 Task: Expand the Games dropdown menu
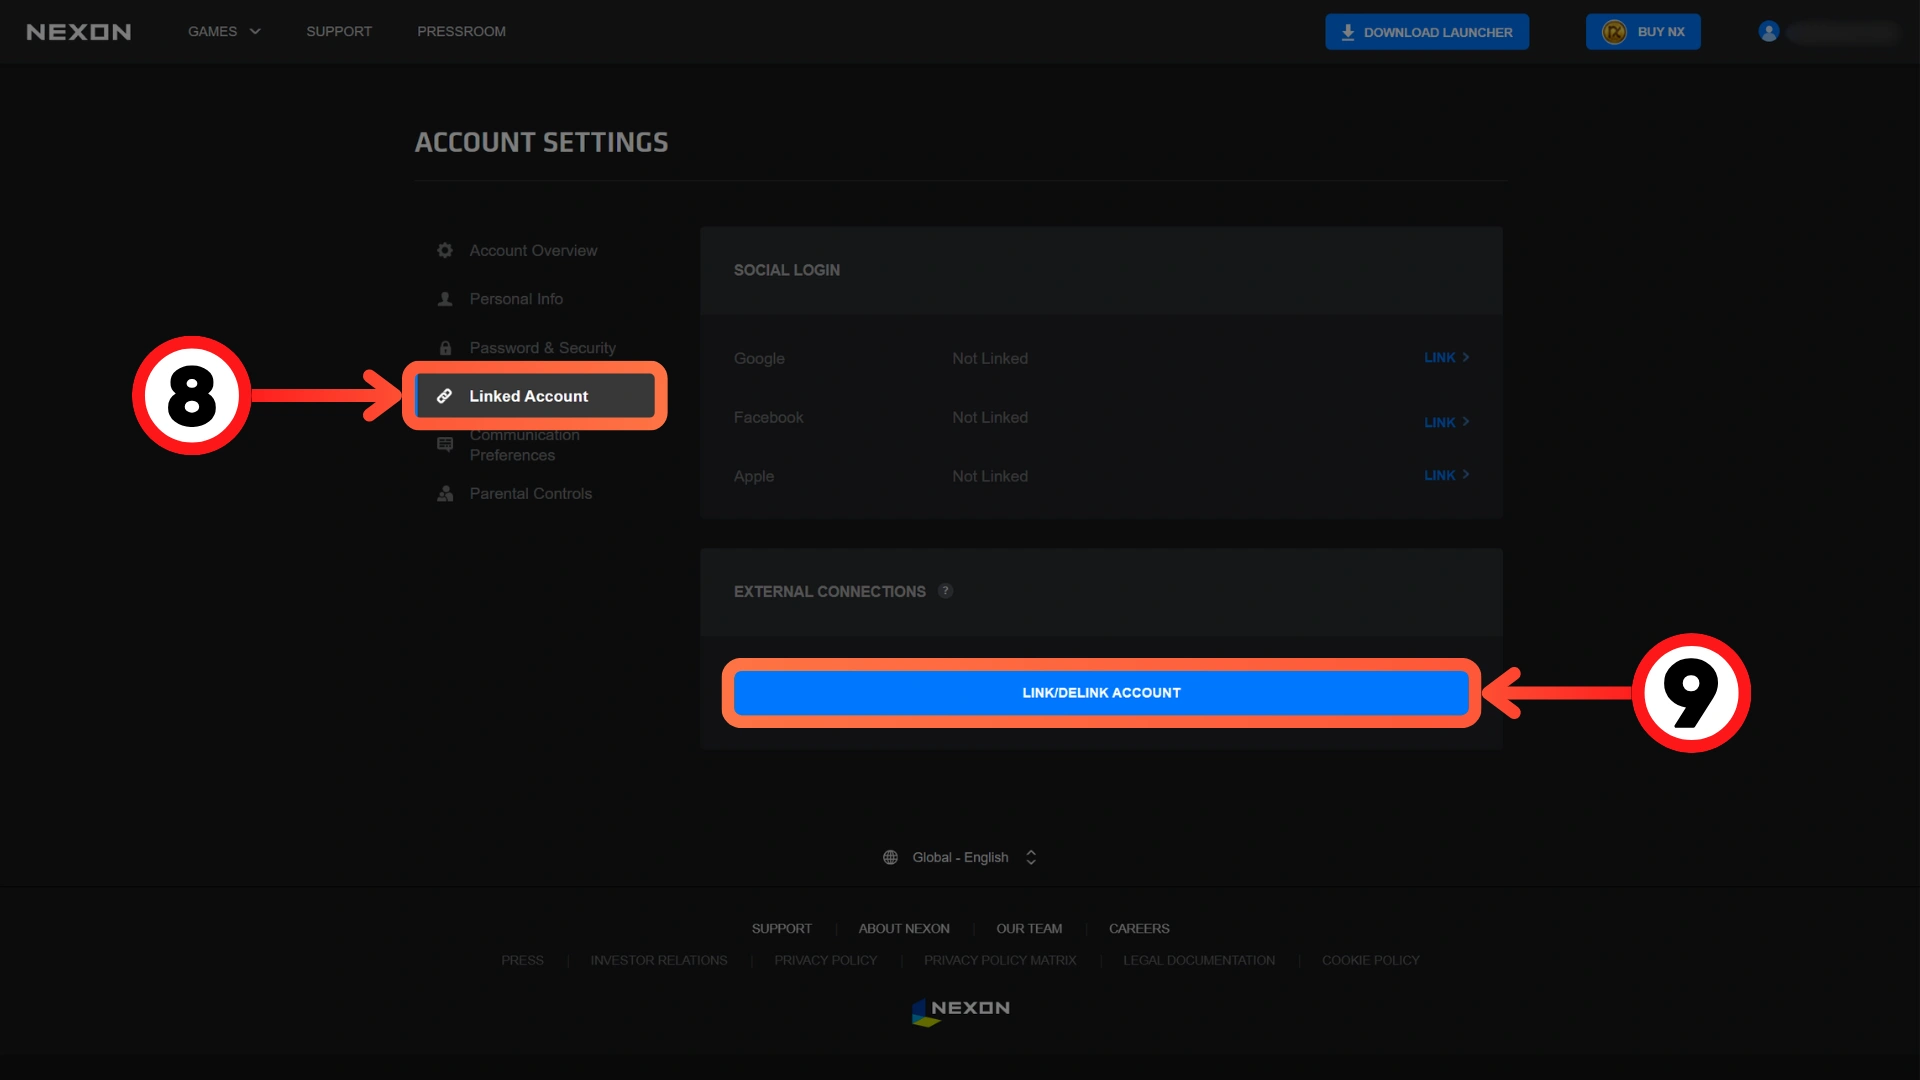point(224,32)
